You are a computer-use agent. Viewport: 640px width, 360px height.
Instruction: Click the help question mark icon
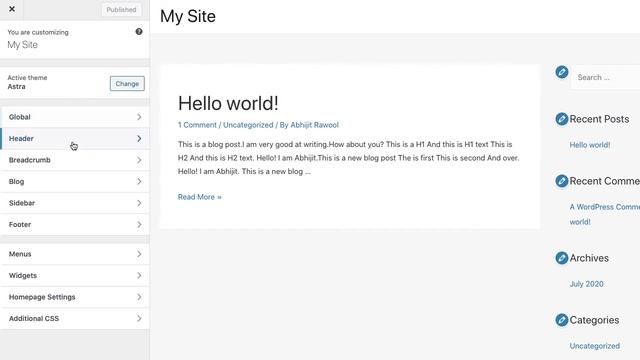(x=139, y=31)
